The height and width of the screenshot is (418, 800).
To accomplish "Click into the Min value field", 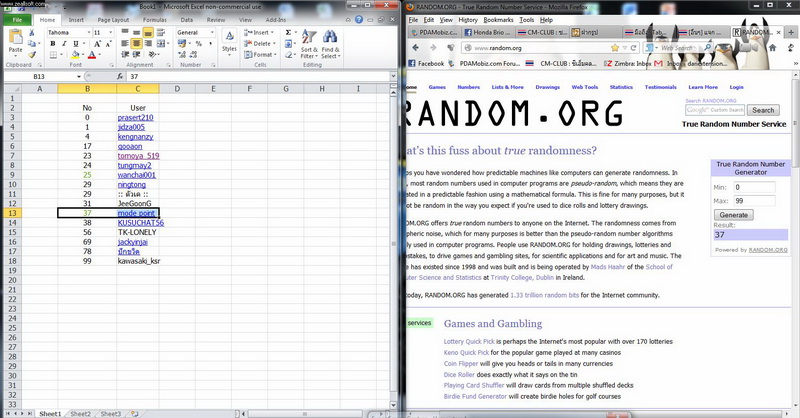I will (x=755, y=187).
